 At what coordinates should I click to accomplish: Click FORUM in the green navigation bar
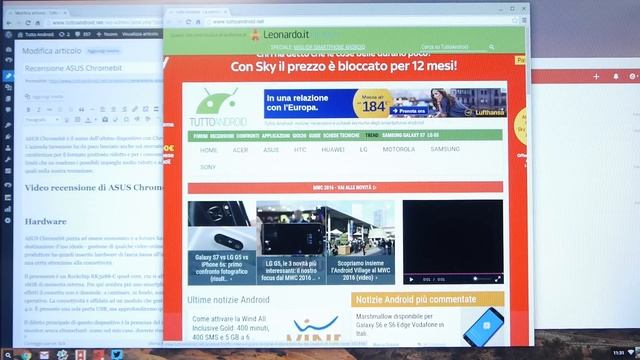pyautogui.click(x=200, y=136)
